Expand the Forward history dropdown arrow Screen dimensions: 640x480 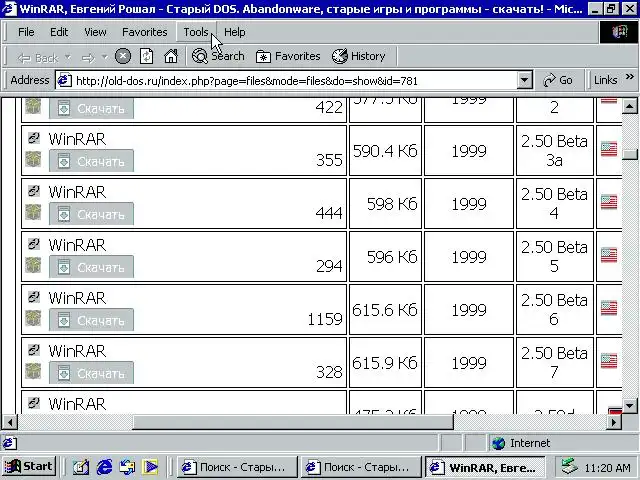(104, 57)
